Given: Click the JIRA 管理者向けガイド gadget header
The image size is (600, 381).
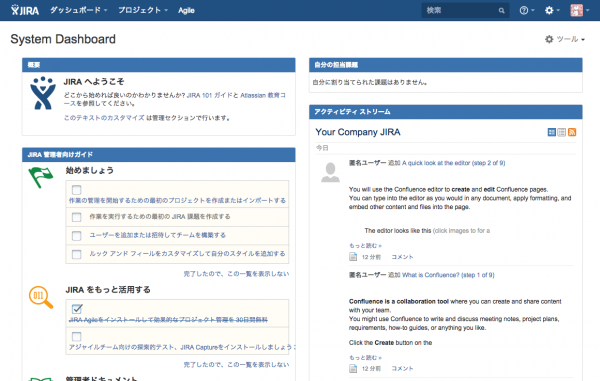Looking at the screenshot, I should point(158,155).
